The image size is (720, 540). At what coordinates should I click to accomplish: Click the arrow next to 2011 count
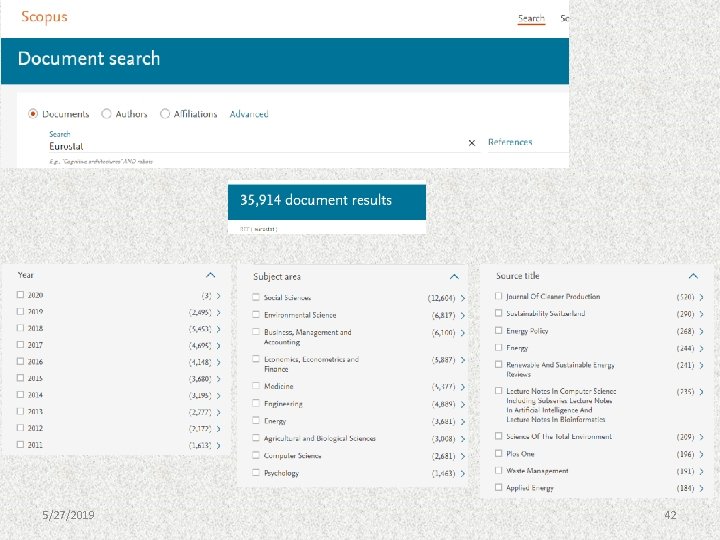click(219, 445)
